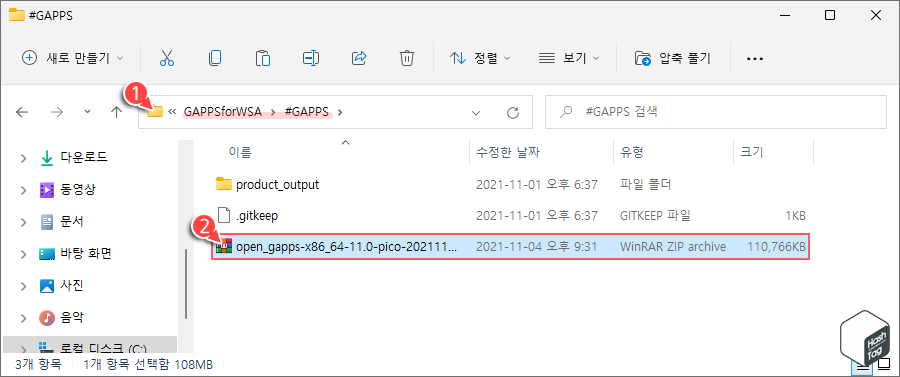Sort by the 크기 column header
Screen dimensions: 900x377
pos(751,153)
